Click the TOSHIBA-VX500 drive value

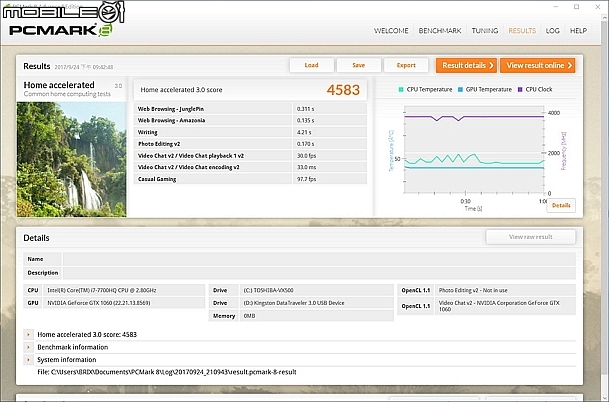click(x=268, y=290)
